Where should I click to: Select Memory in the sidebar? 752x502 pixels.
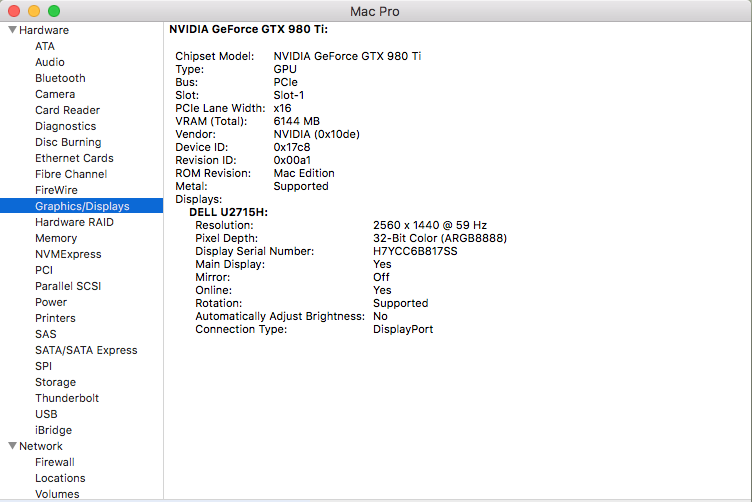pyautogui.click(x=56, y=238)
